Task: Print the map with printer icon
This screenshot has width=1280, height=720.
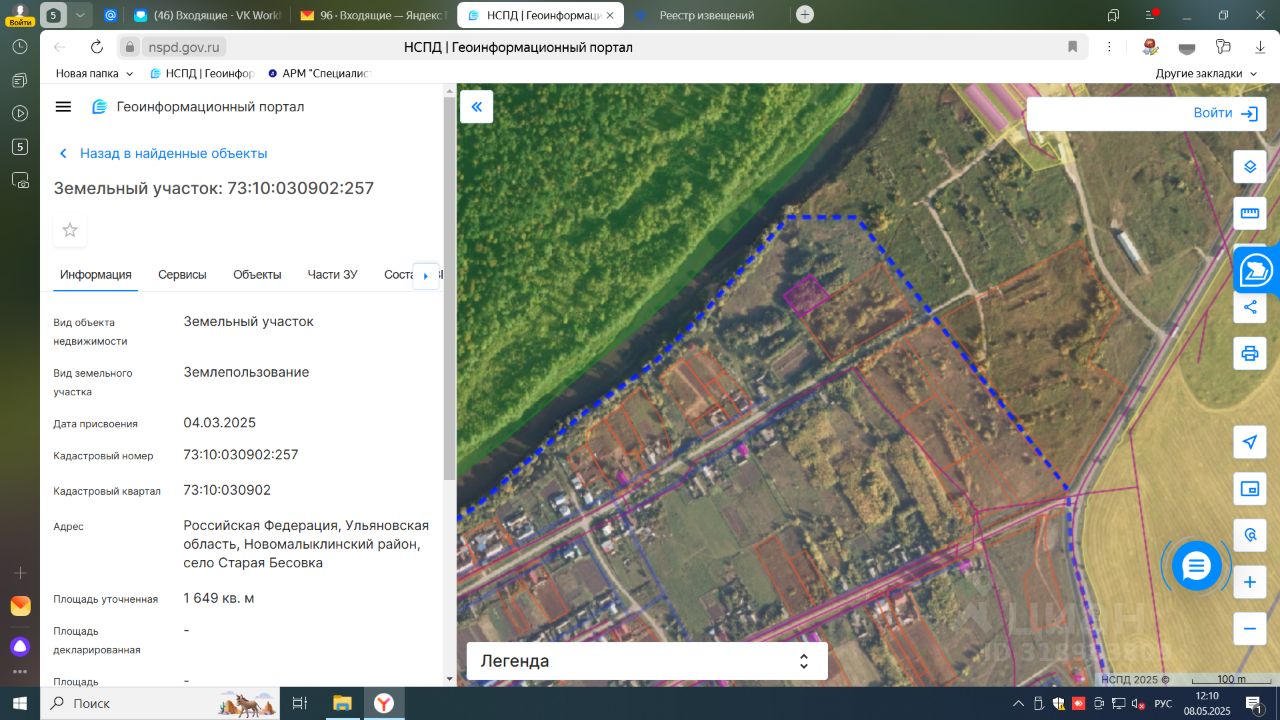Action: 1250,353
